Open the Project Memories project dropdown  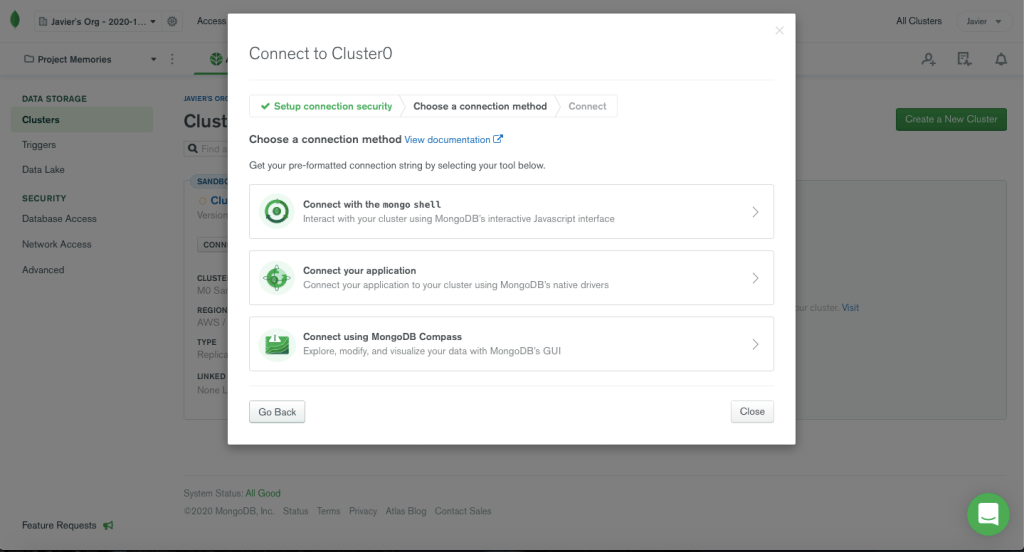point(90,59)
